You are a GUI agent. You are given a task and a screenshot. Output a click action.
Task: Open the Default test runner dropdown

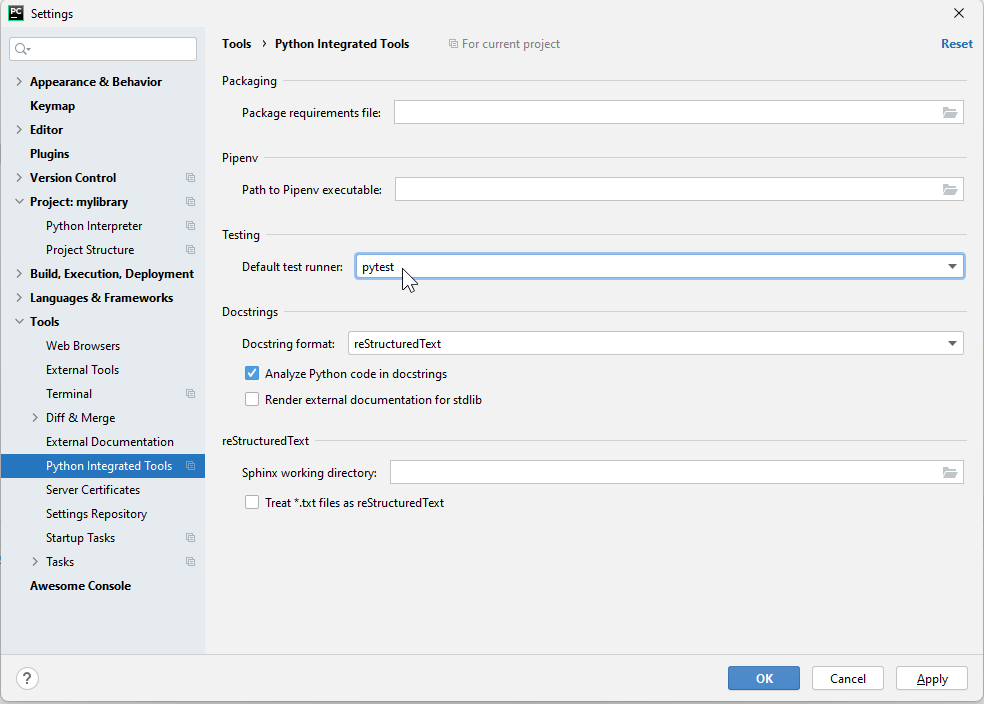click(x=951, y=267)
